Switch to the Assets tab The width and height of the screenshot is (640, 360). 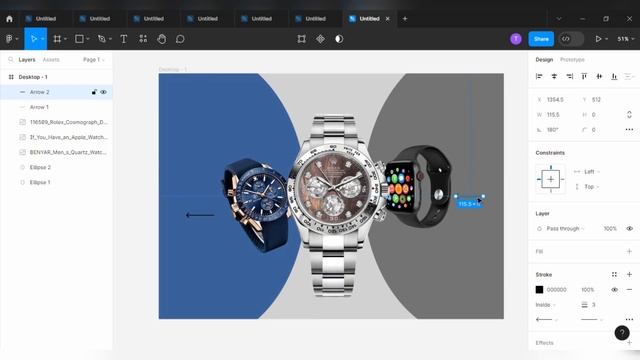coord(51,60)
